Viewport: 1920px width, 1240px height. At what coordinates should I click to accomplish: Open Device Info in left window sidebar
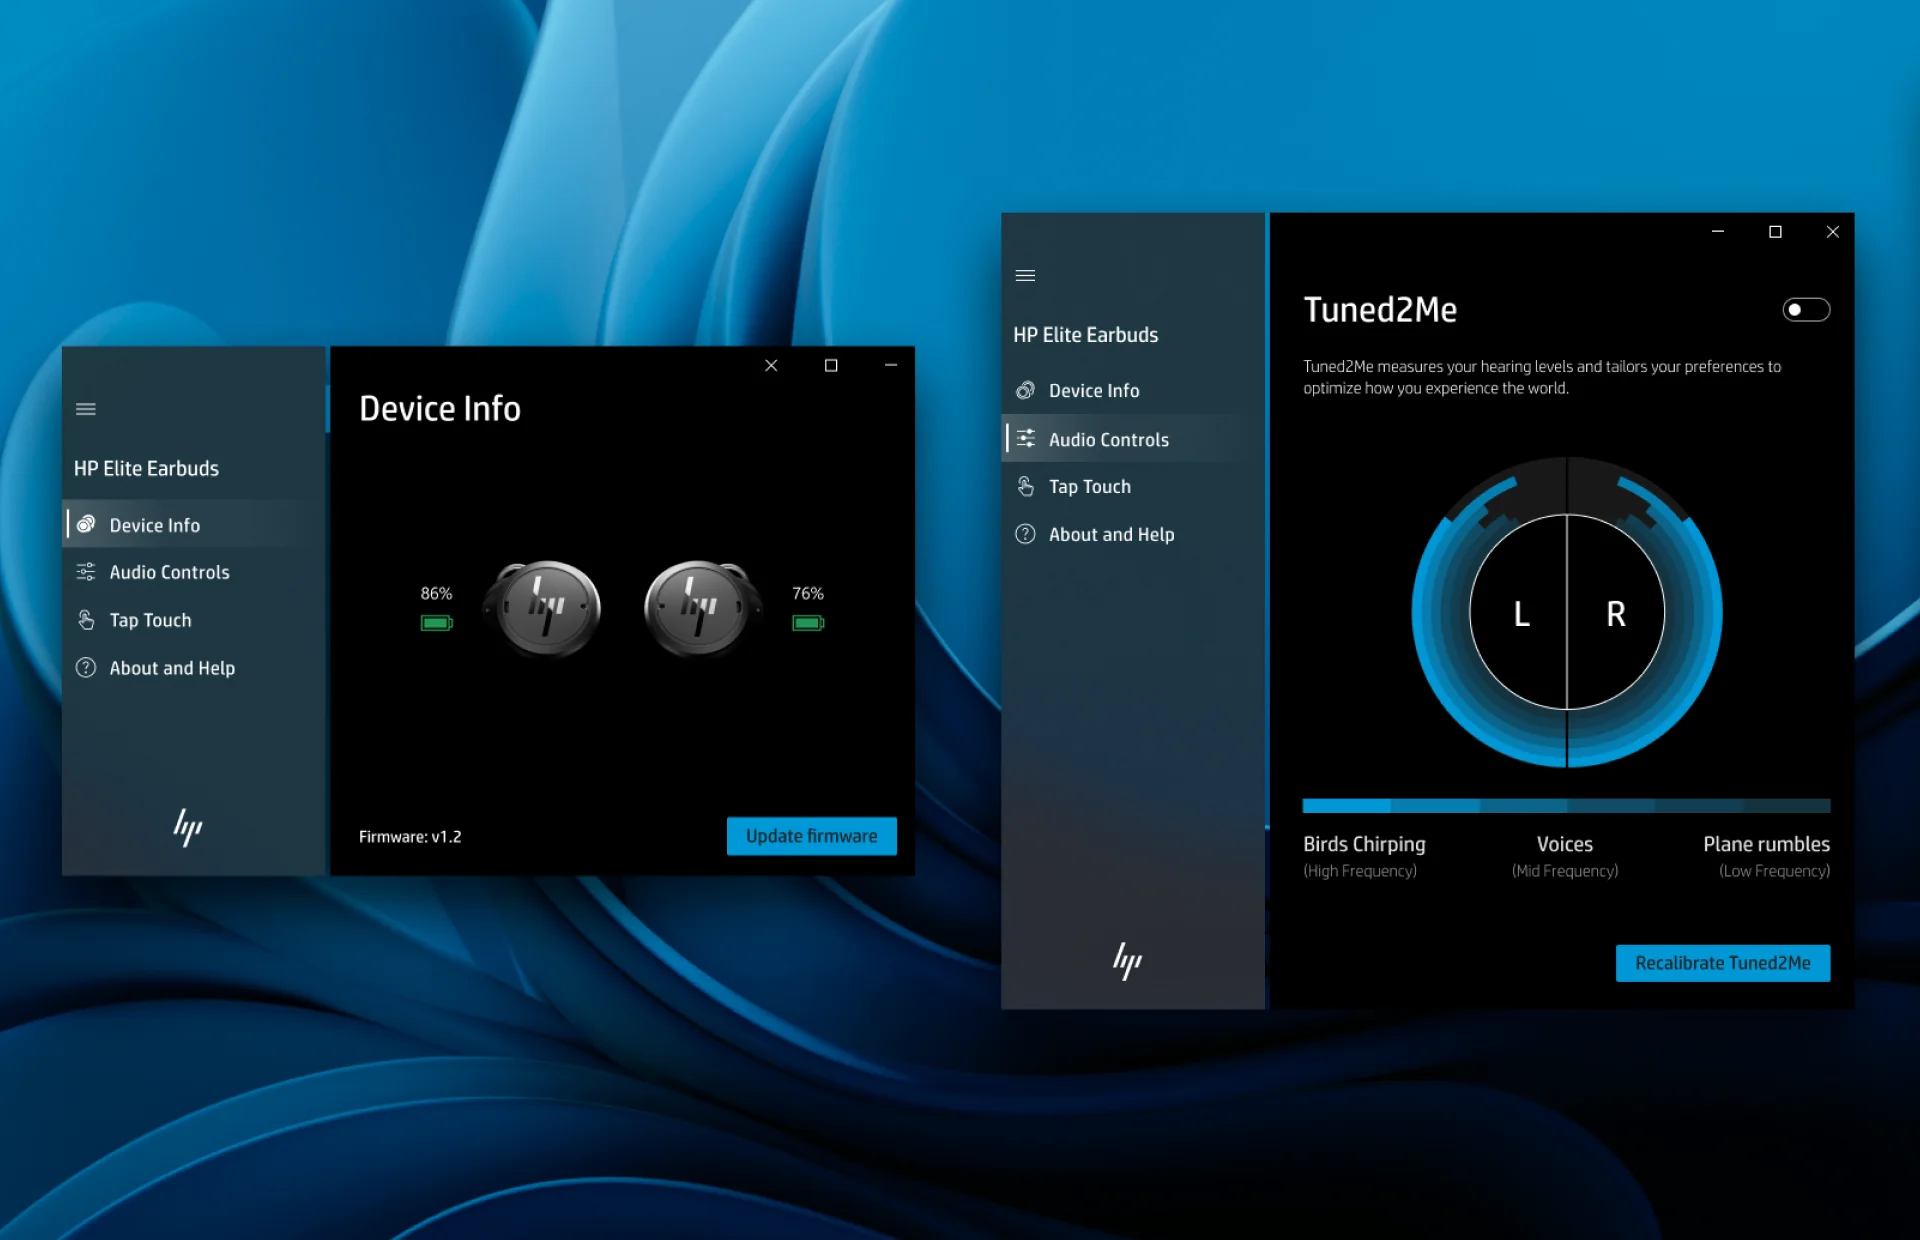195,524
